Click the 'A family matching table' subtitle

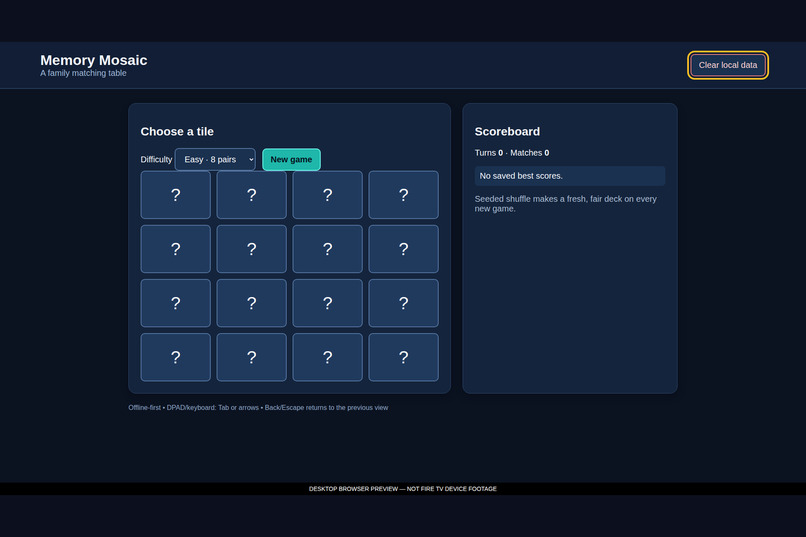[83, 73]
